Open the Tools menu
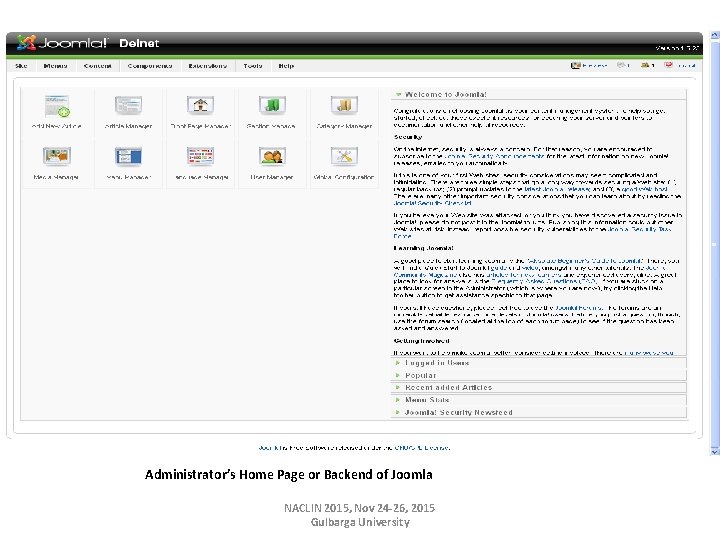720x540 pixels. coord(253,66)
